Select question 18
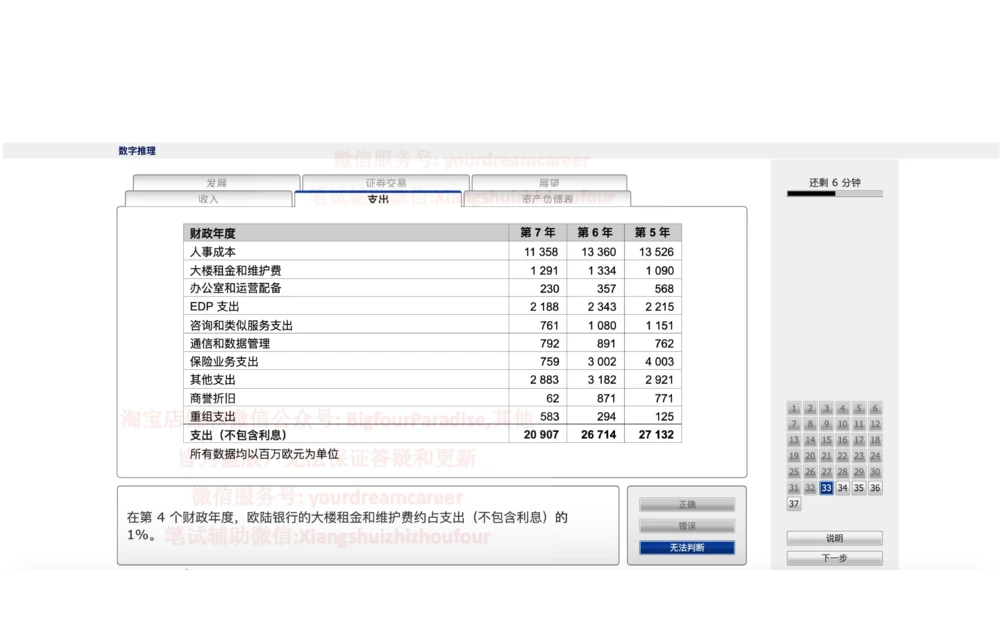1000x625 pixels. pyautogui.click(x=873, y=440)
